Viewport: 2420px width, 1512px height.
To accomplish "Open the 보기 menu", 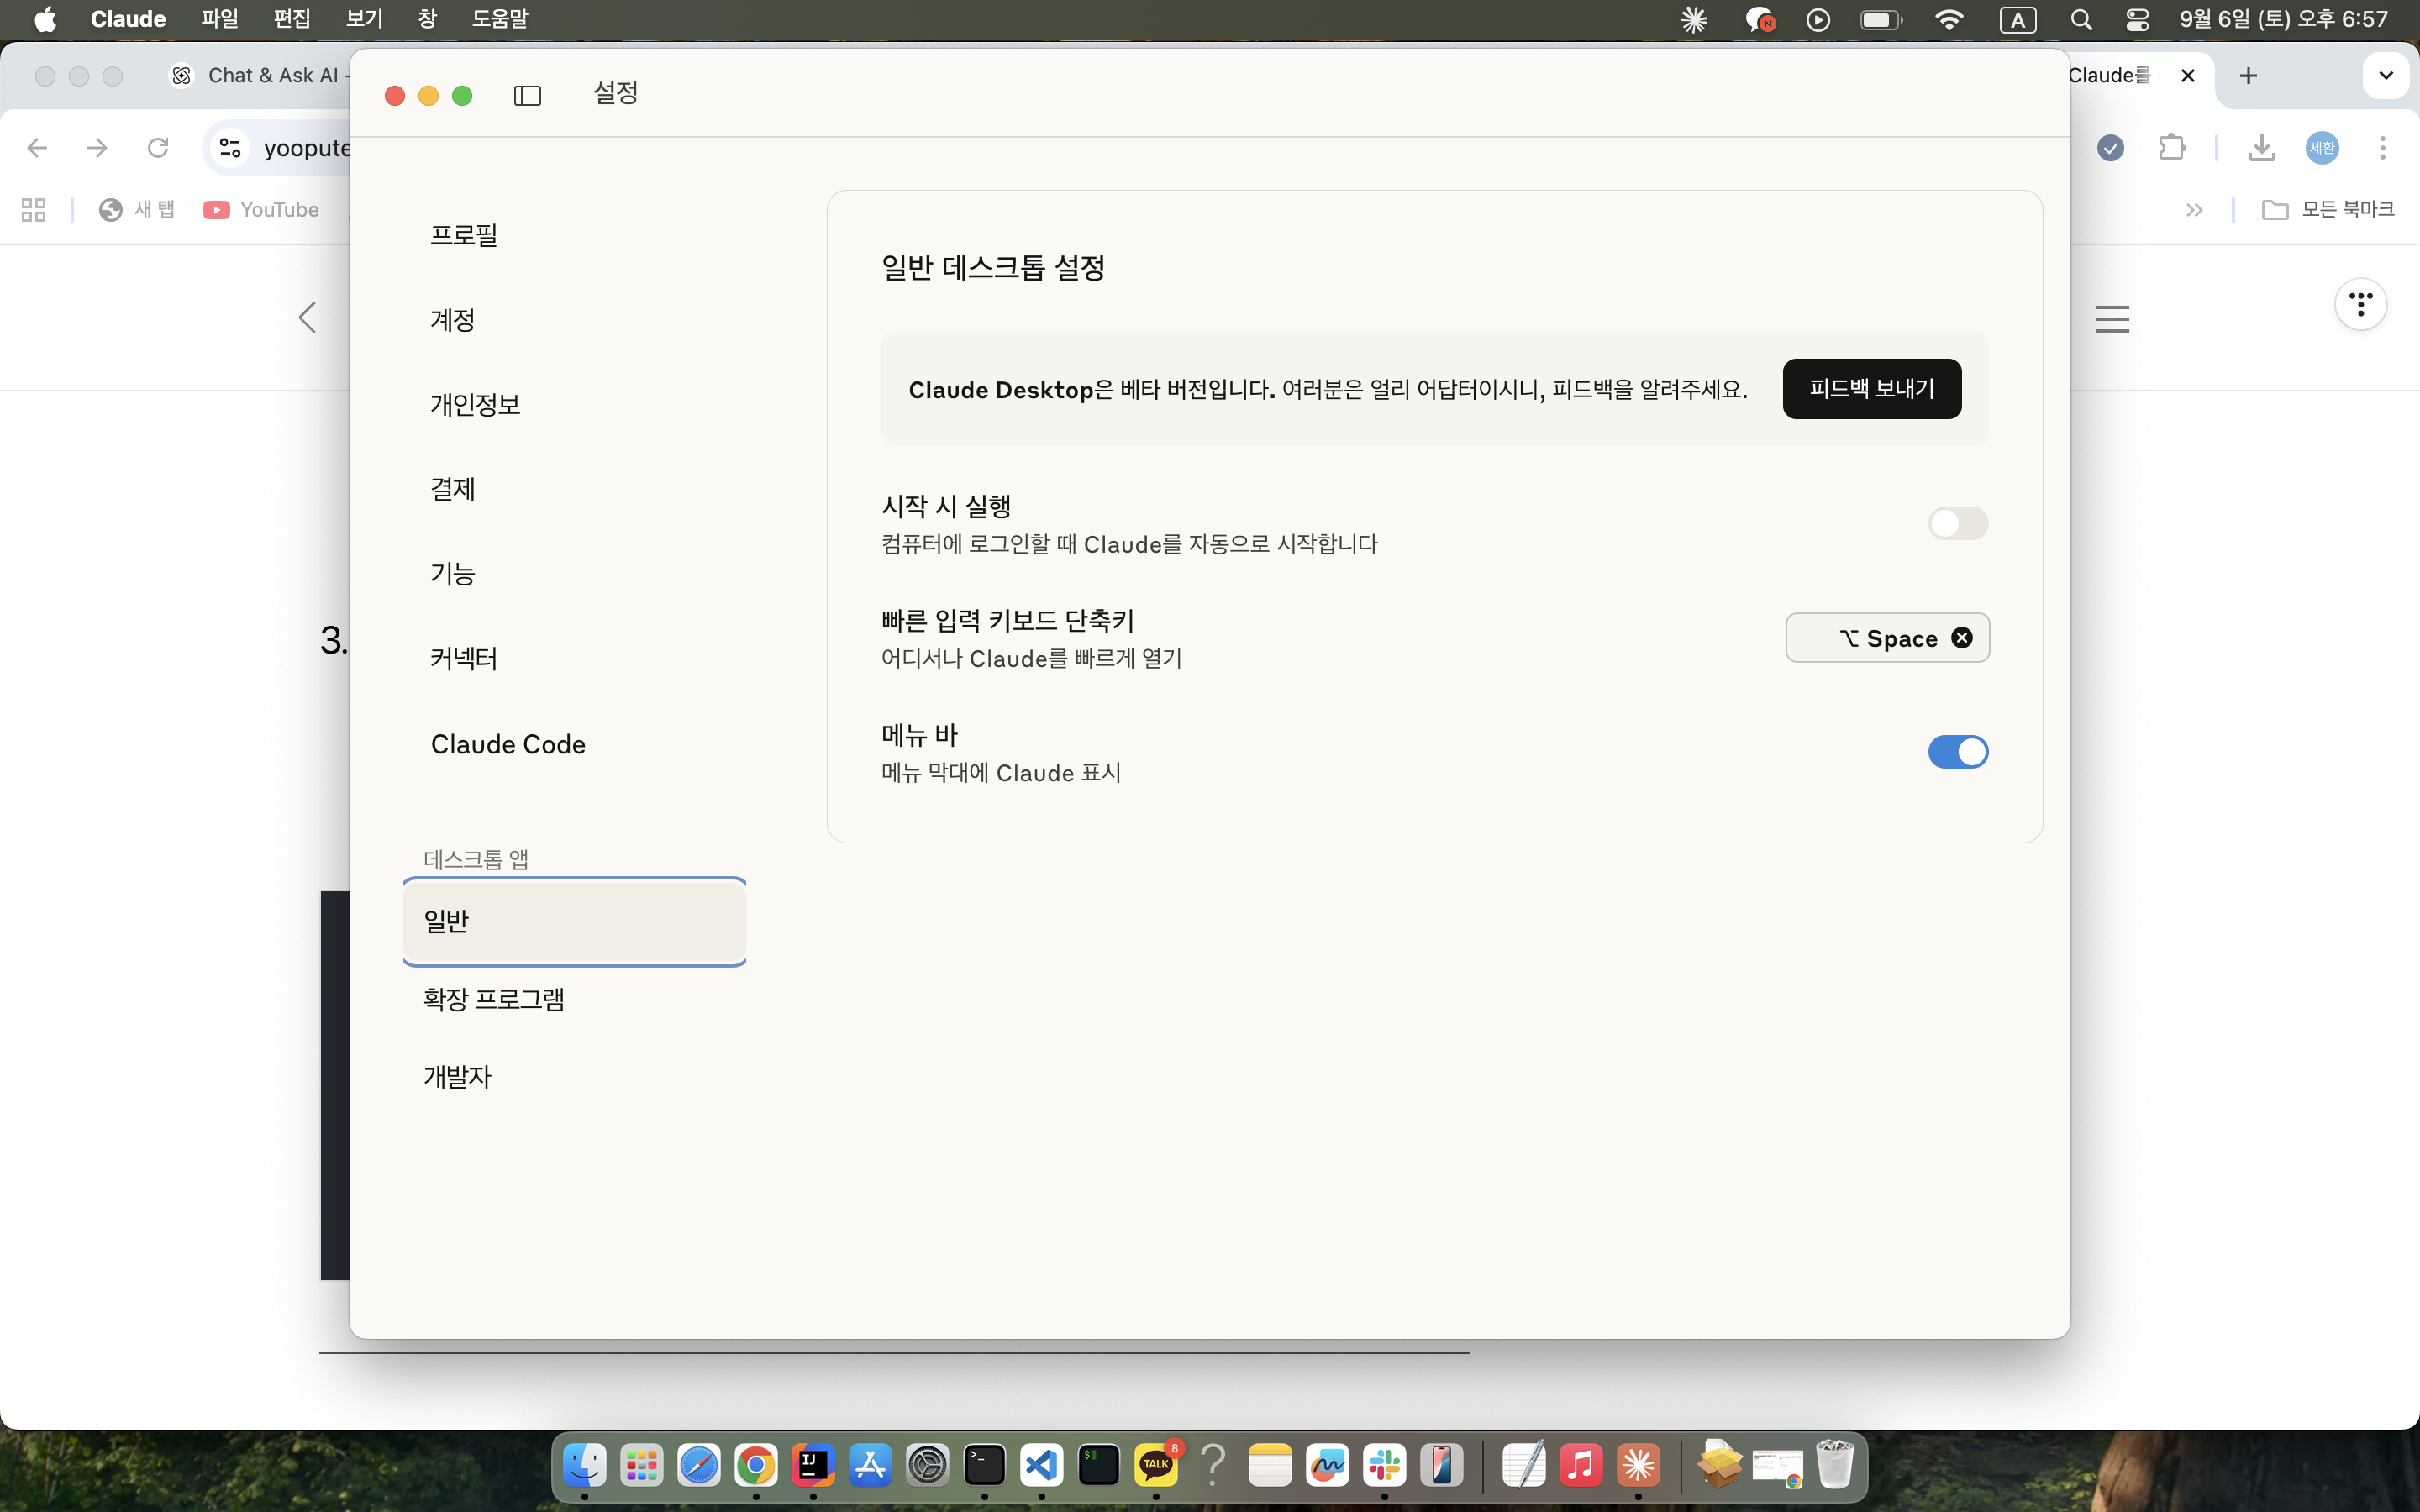I will [364, 19].
